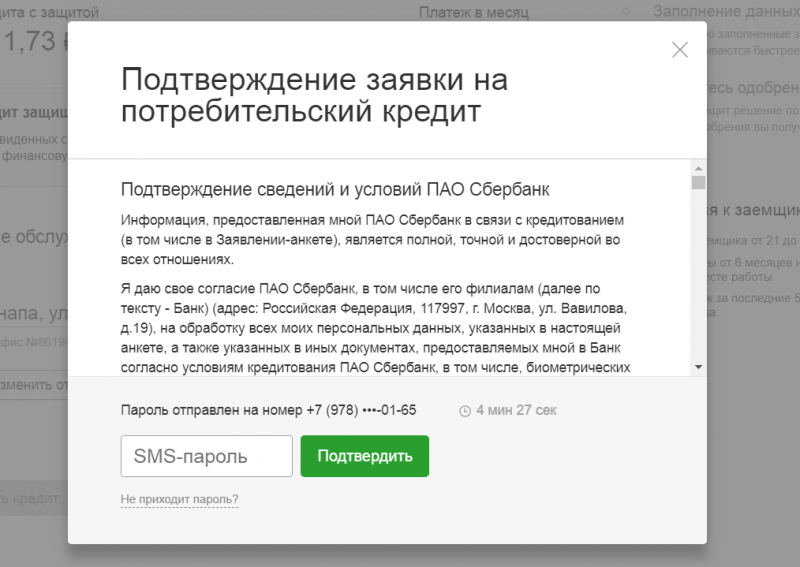Click the scrollbar thumb of terms text
This screenshot has width=800, height=567.
click(698, 182)
